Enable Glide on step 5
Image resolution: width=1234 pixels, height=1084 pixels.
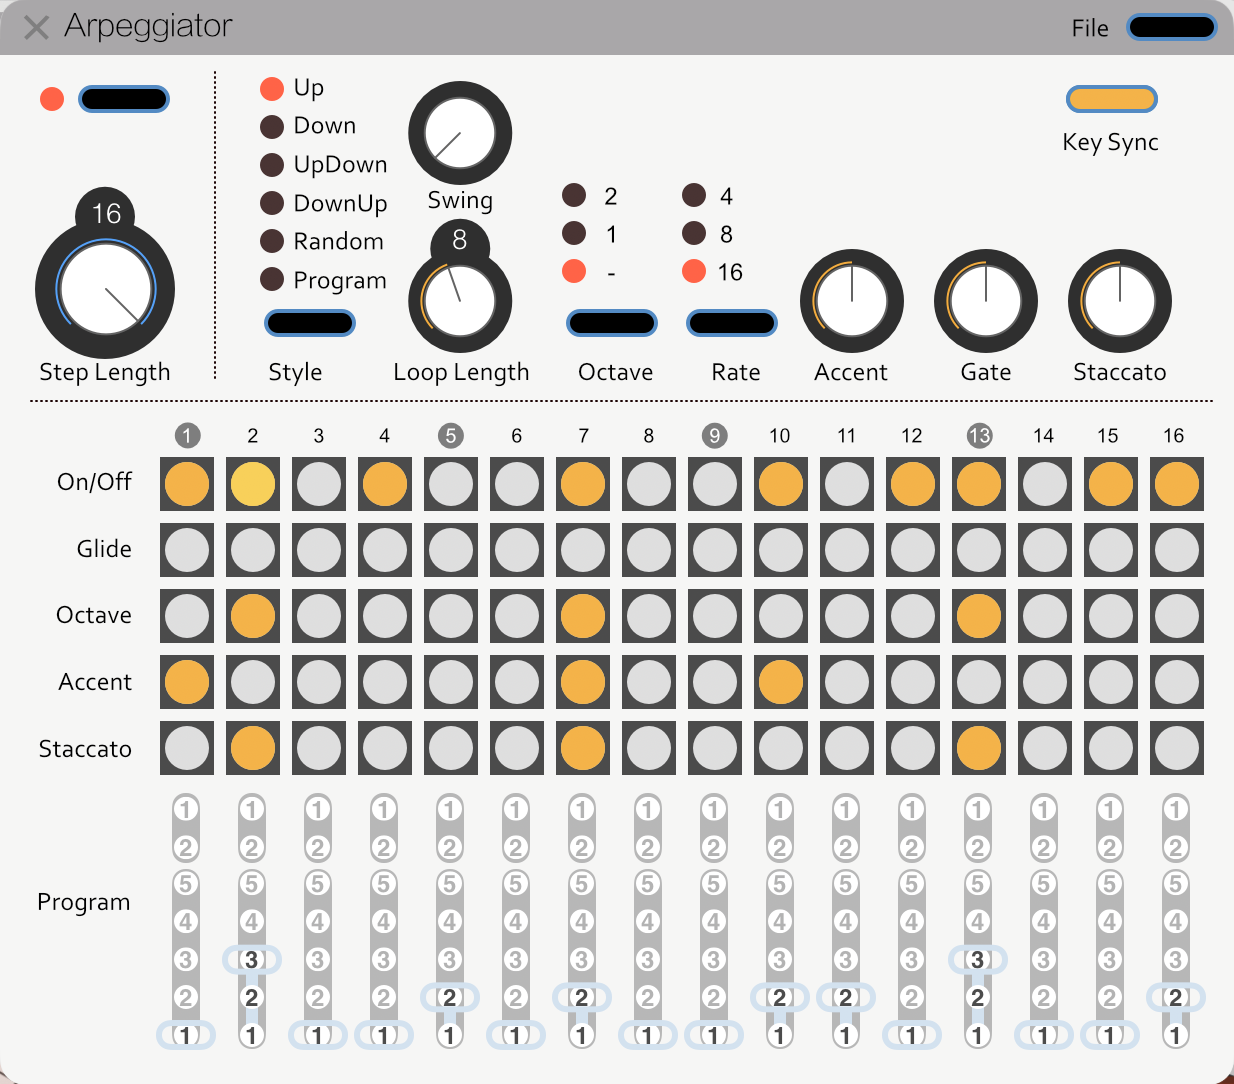coord(451,550)
